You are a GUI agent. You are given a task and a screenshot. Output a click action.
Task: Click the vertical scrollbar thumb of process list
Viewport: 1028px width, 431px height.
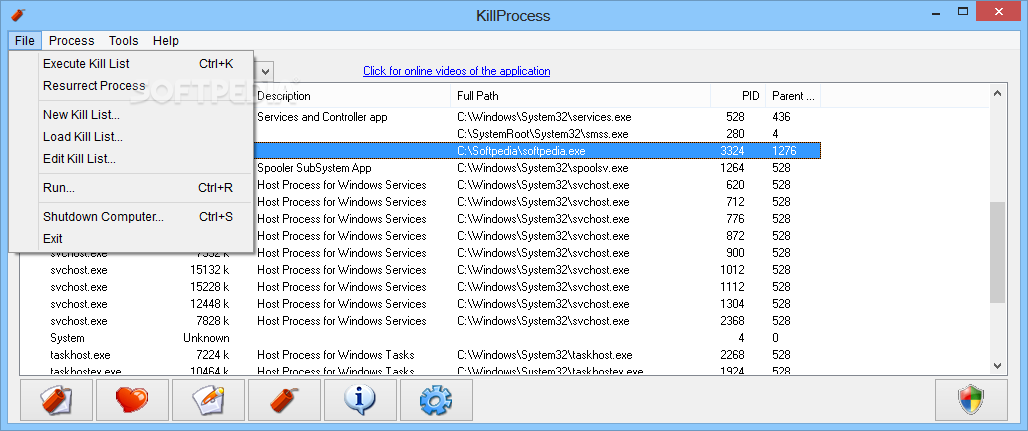pos(997,252)
